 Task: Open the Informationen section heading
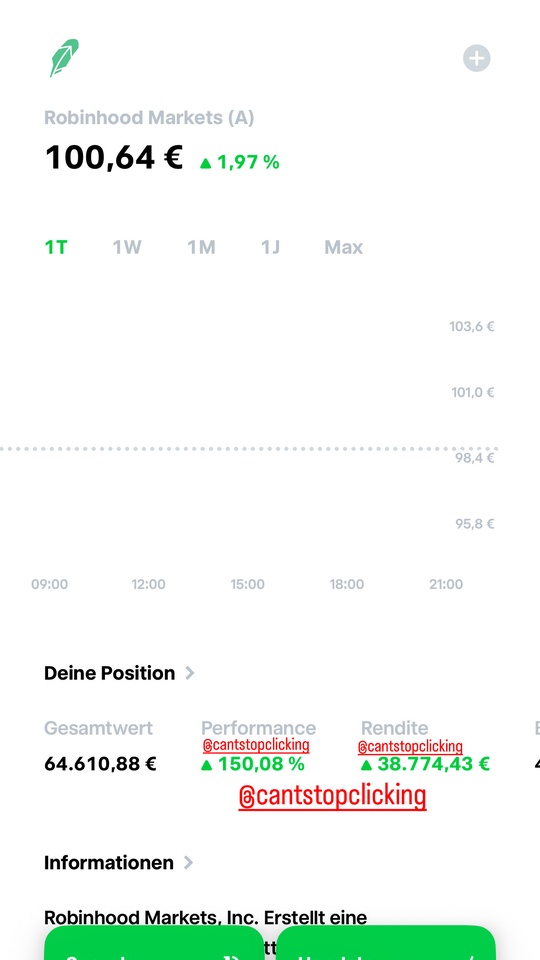click(x=109, y=863)
